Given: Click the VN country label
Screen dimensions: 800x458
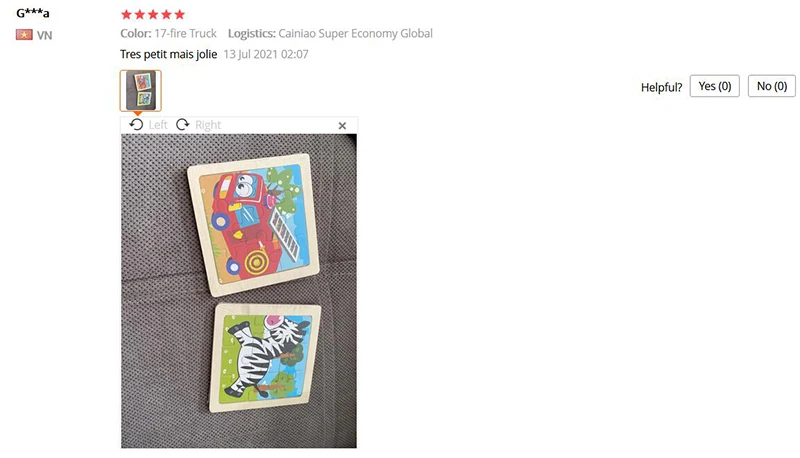Looking at the screenshot, I should coord(44,35).
